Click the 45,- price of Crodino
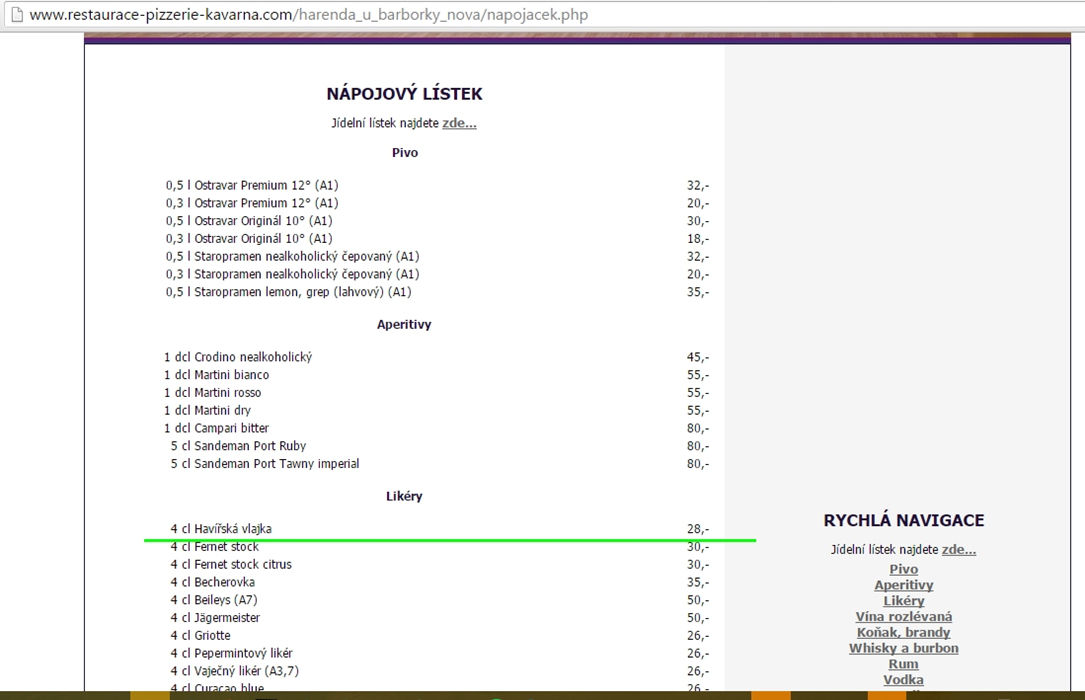Screen dimensions: 1085x700 (x=698, y=357)
